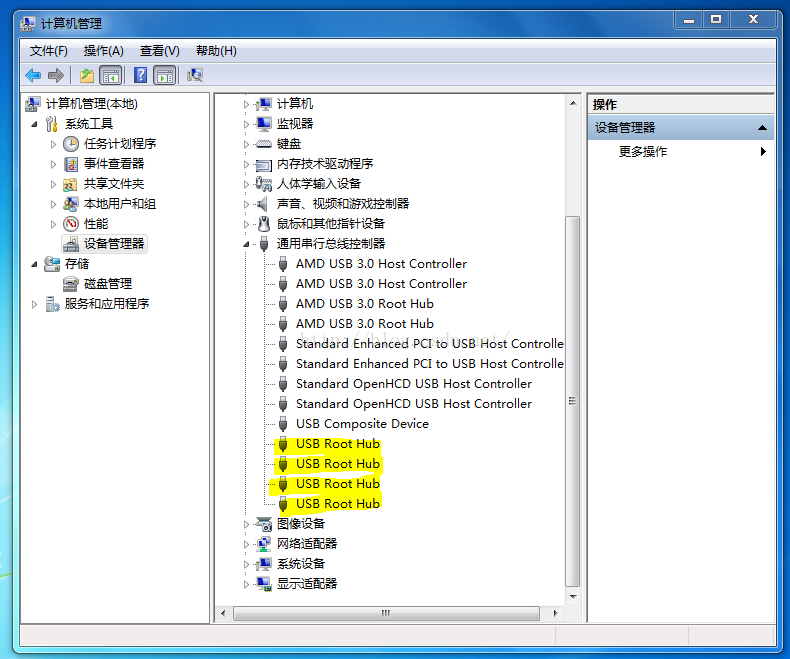The width and height of the screenshot is (790, 659).
Task: Click the camera icon next to 图像设备
Action: click(264, 524)
